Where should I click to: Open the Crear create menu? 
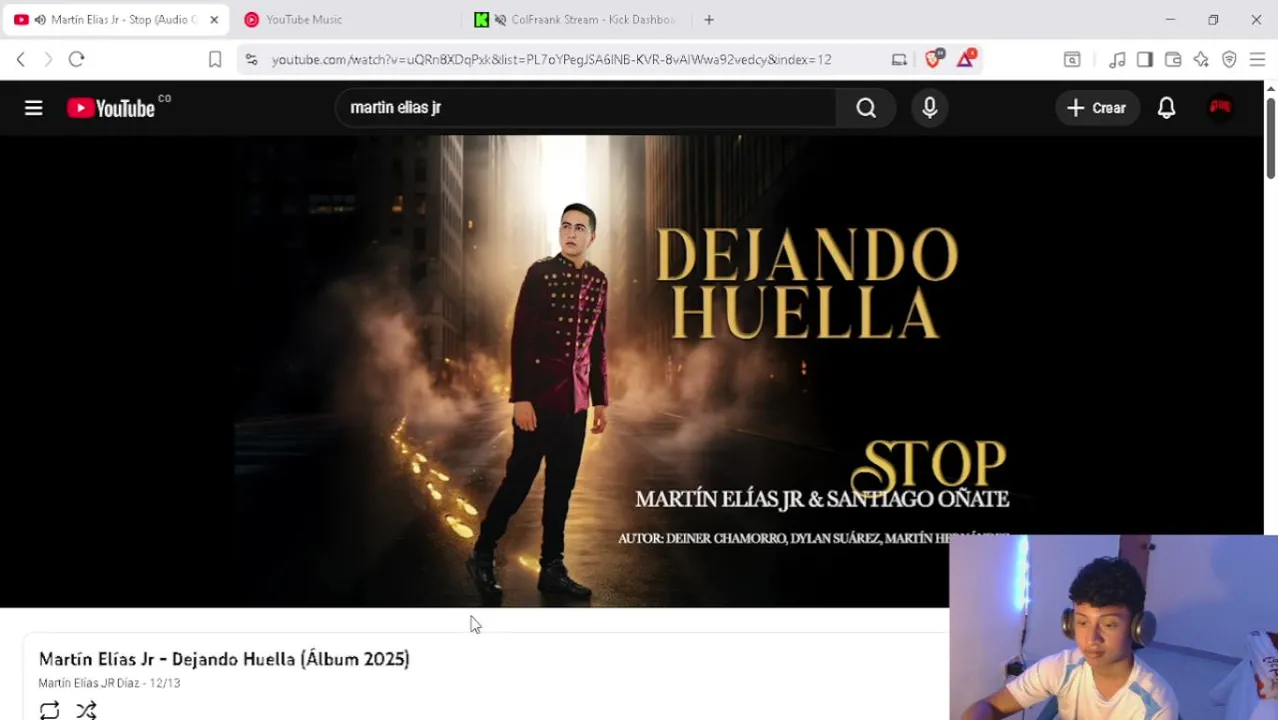click(1097, 108)
